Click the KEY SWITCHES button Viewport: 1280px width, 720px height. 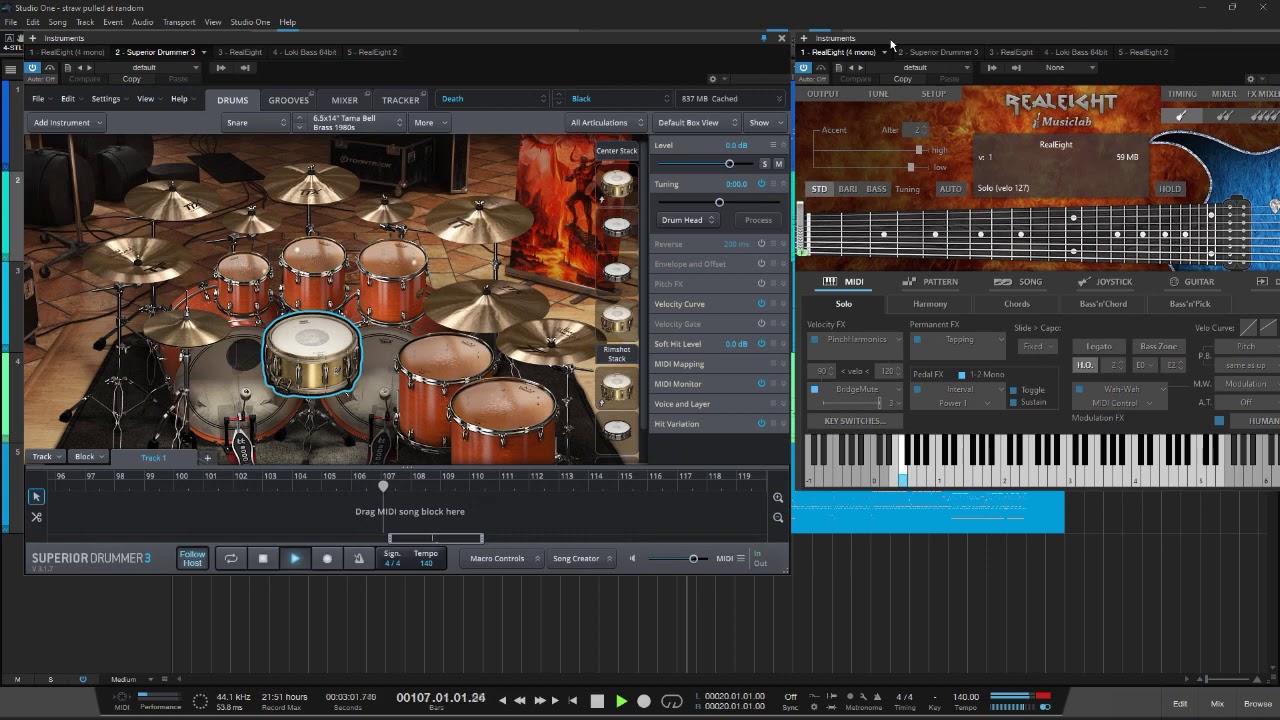854,421
